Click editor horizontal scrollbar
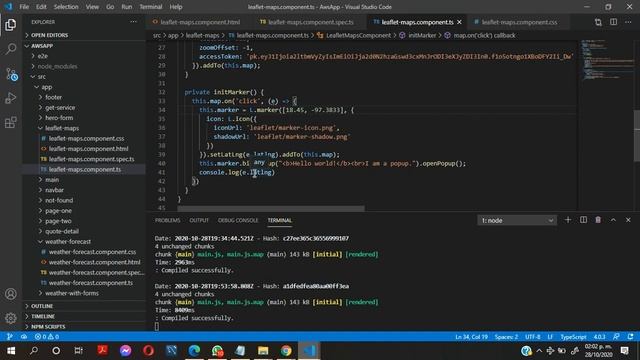This screenshot has width=640, height=360. 271,208
